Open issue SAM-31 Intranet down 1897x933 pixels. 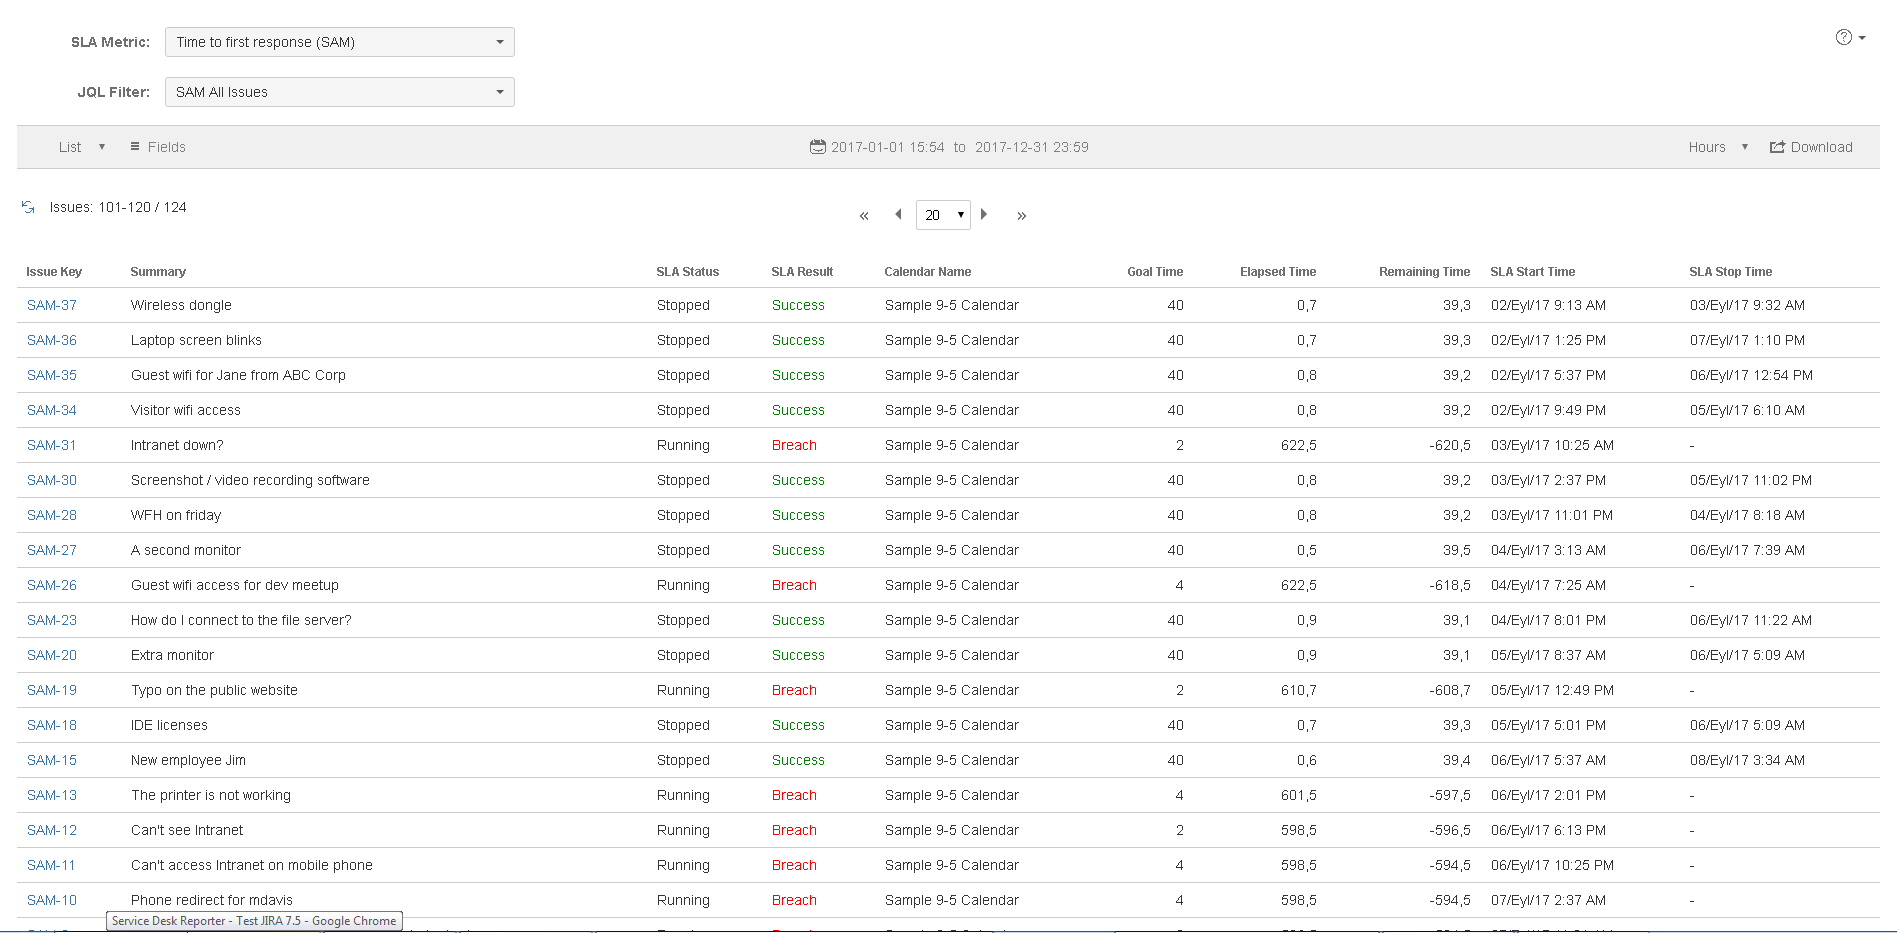52,445
